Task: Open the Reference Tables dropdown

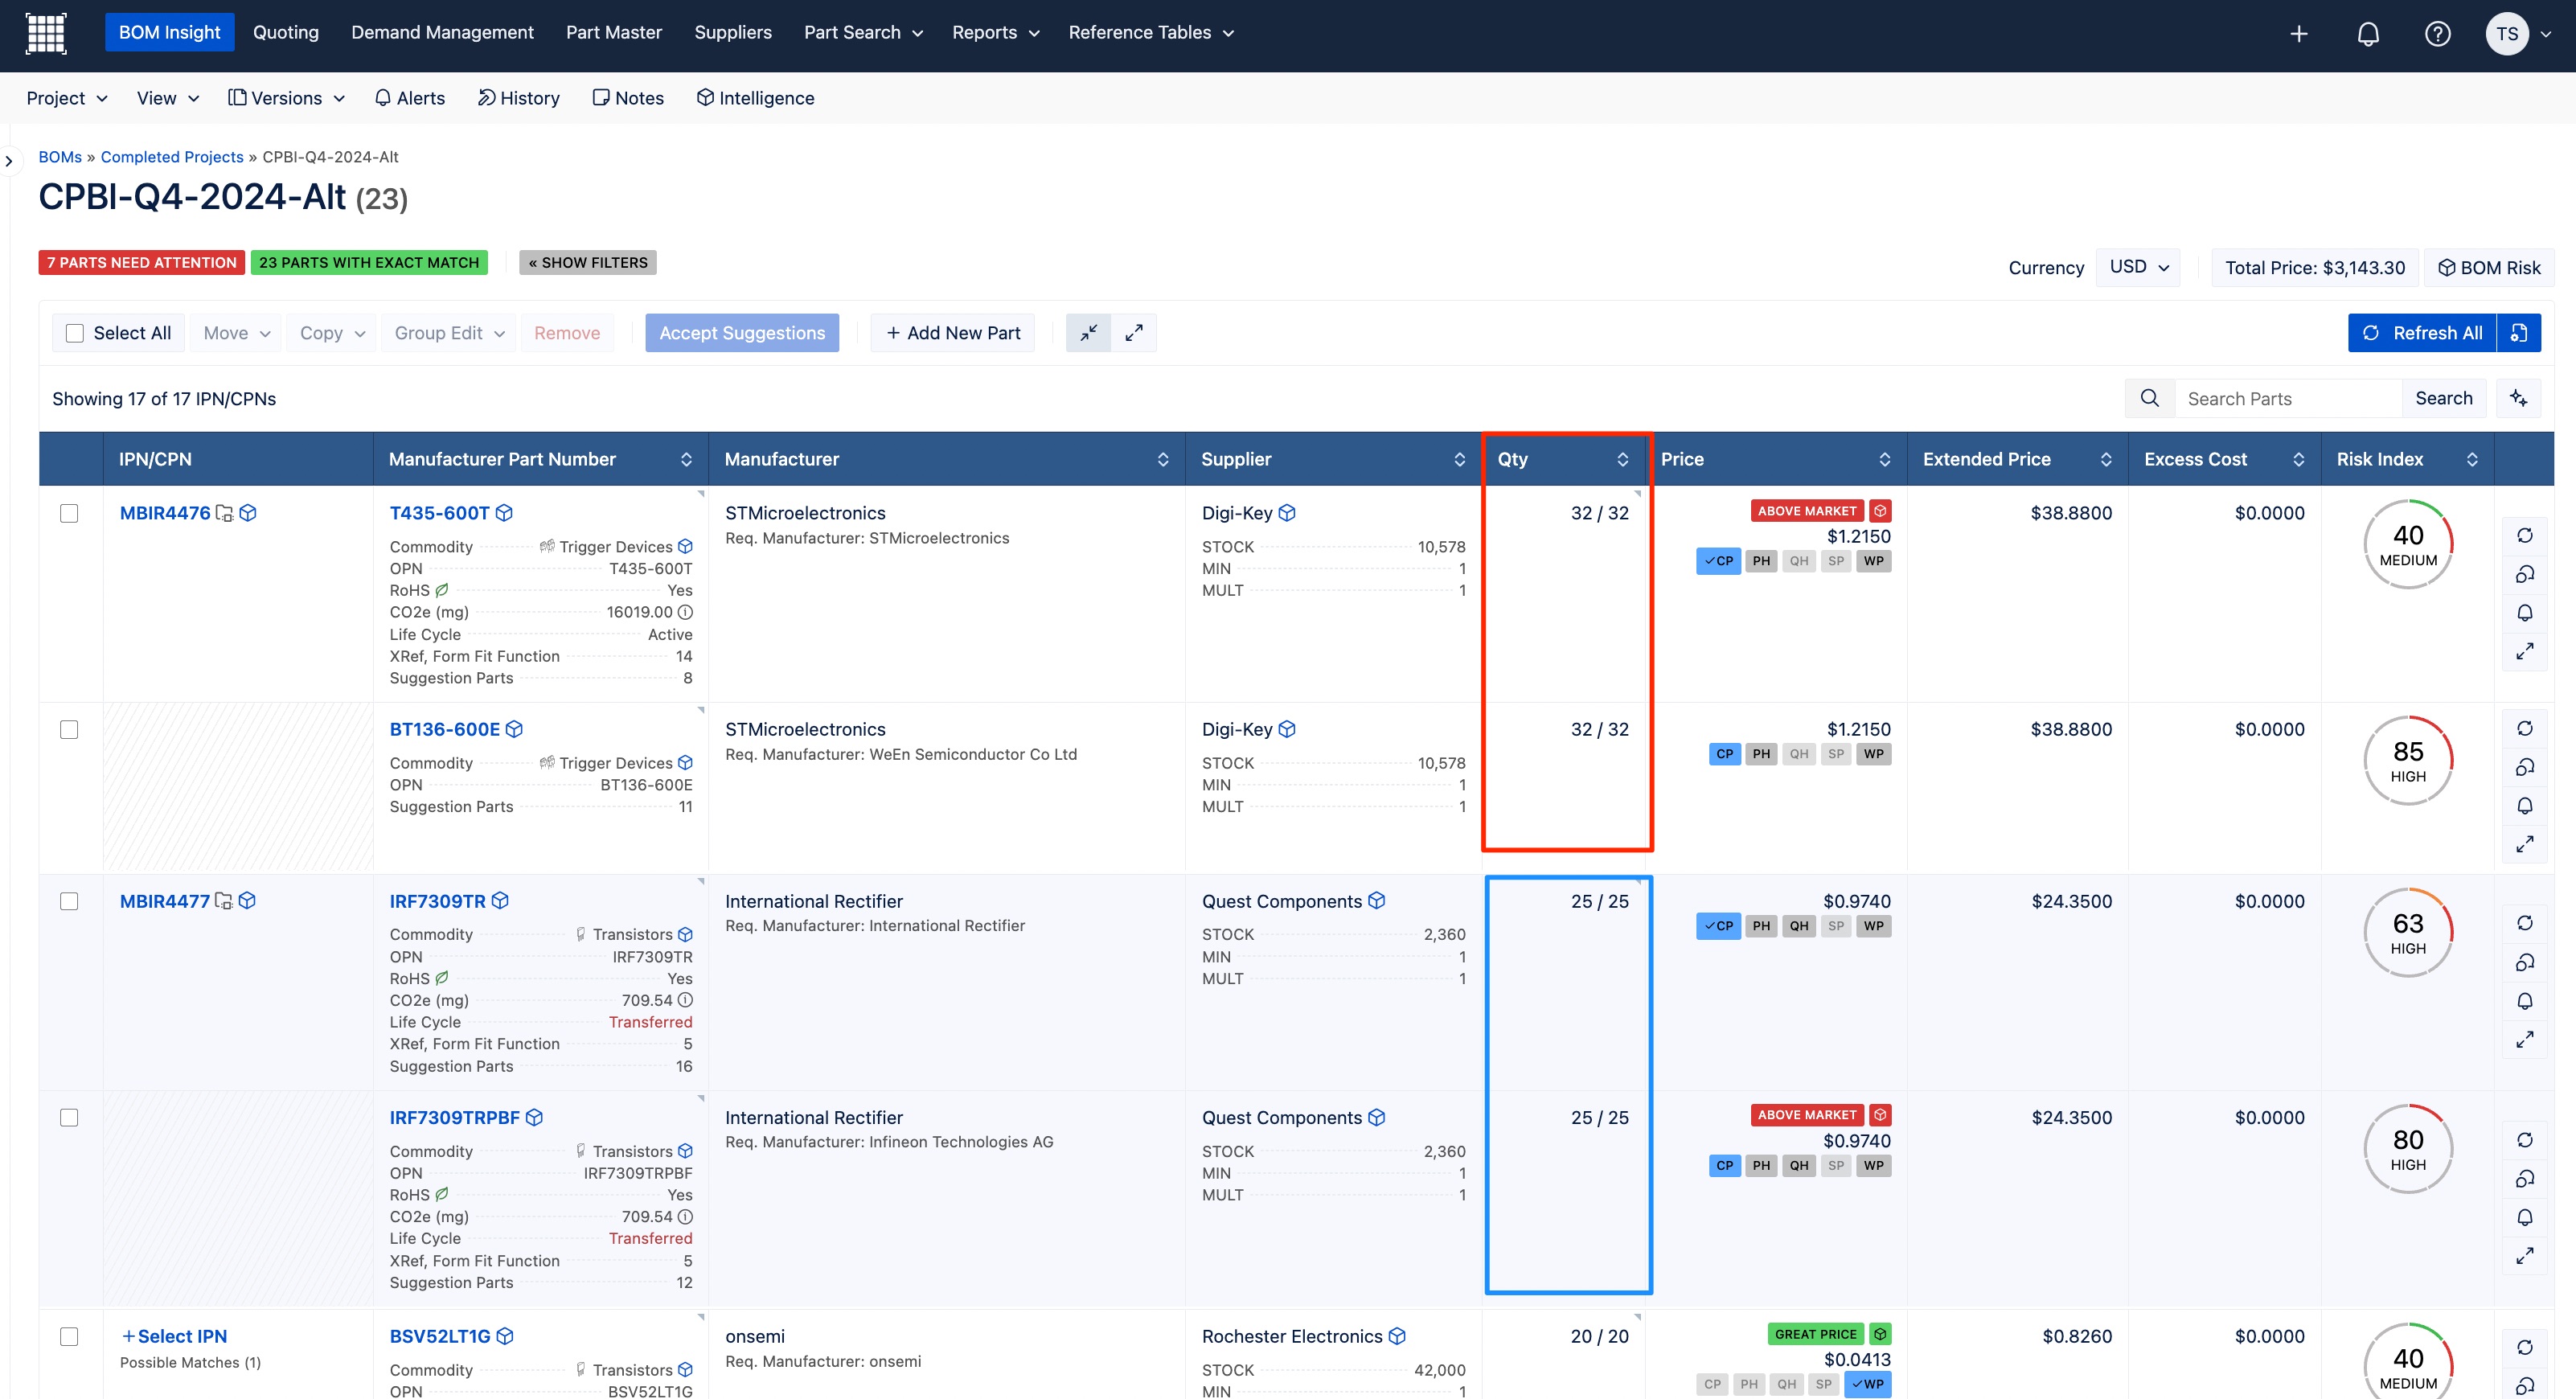Action: (x=1151, y=33)
